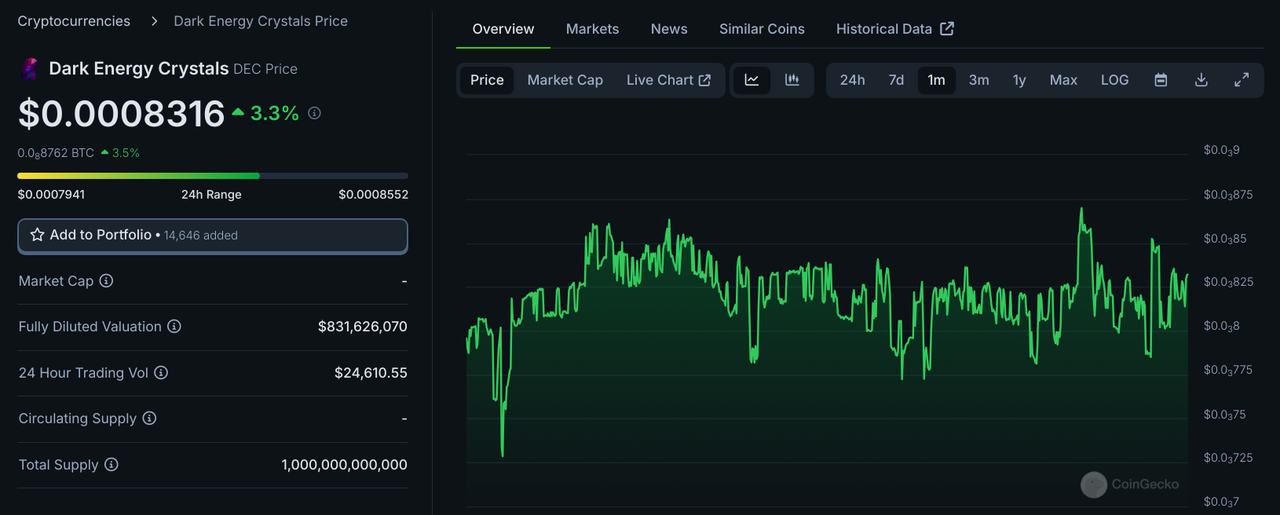Click Add to Portfolio button
This screenshot has height=515, width=1280.
[x=213, y=235]
